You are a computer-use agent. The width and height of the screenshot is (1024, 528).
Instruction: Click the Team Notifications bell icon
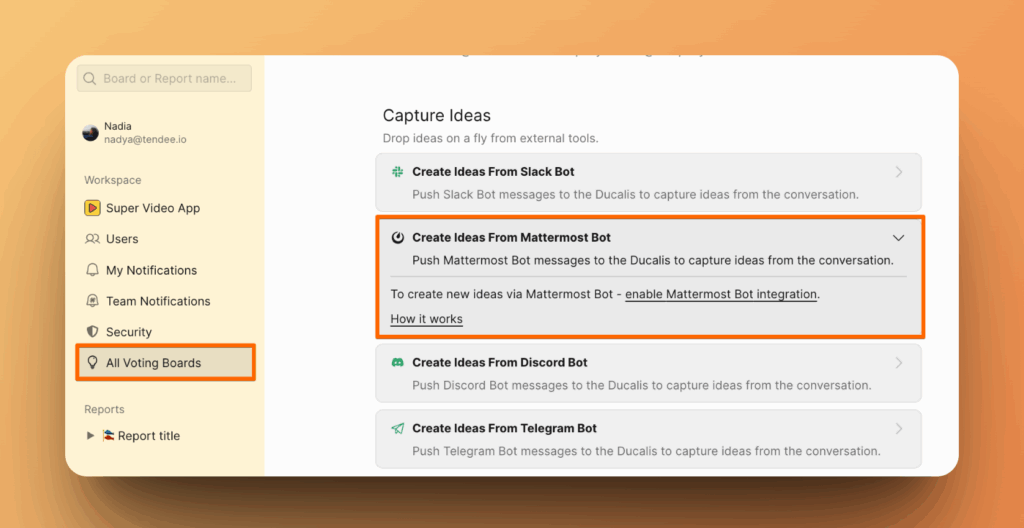[x=92, y=301]
